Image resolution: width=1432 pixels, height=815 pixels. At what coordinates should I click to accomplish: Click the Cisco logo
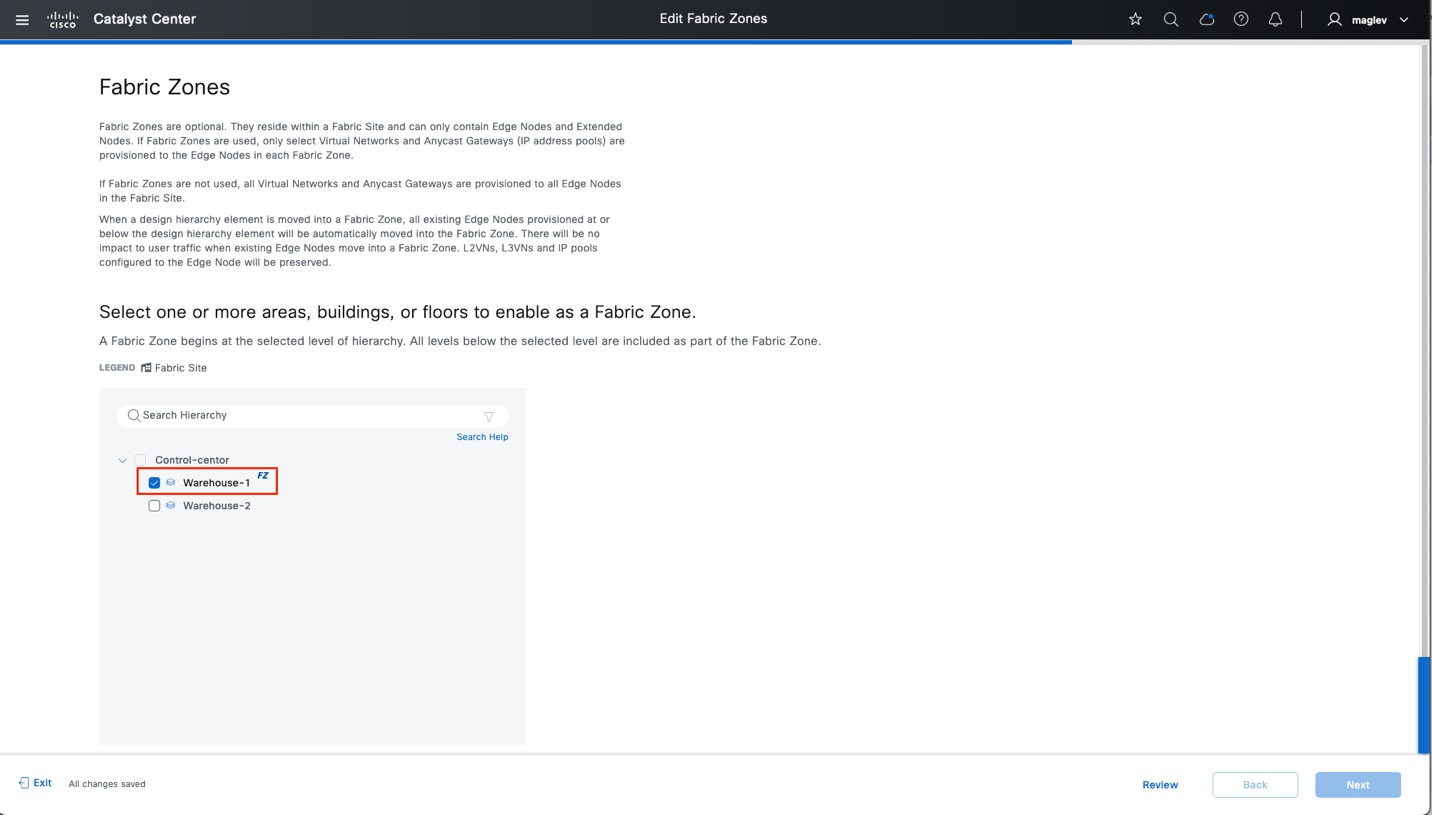[x=61, y=19]
